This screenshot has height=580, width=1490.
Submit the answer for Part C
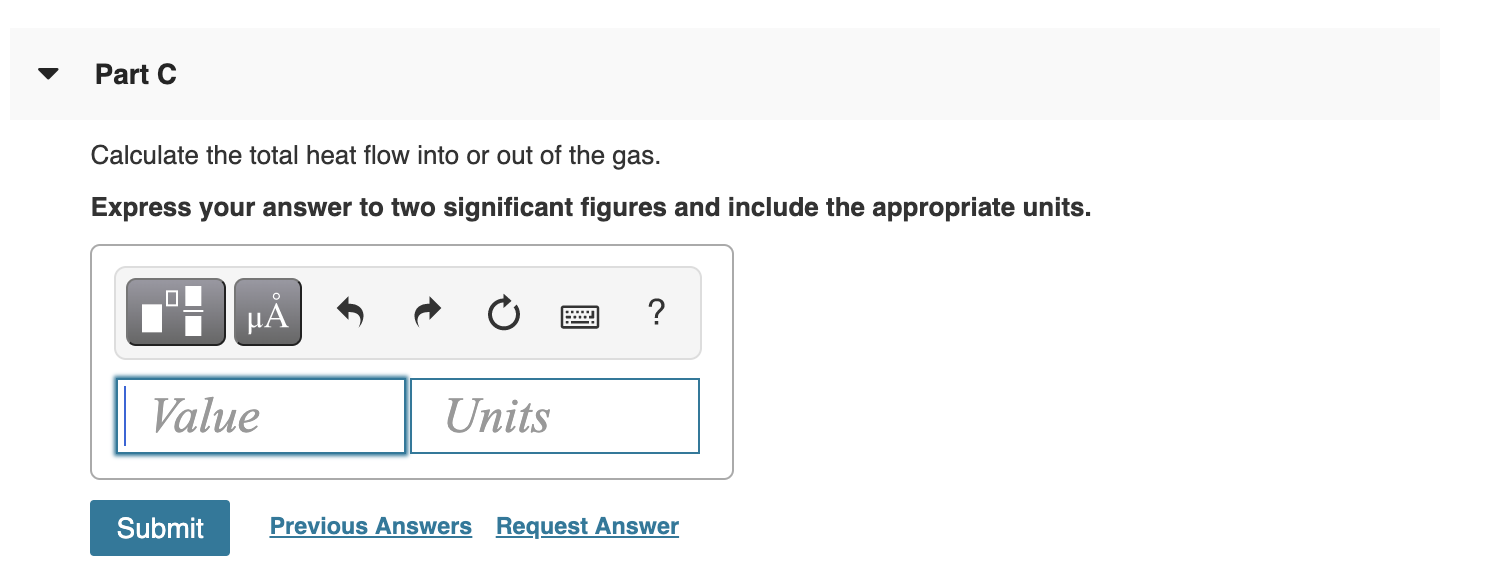159,527
